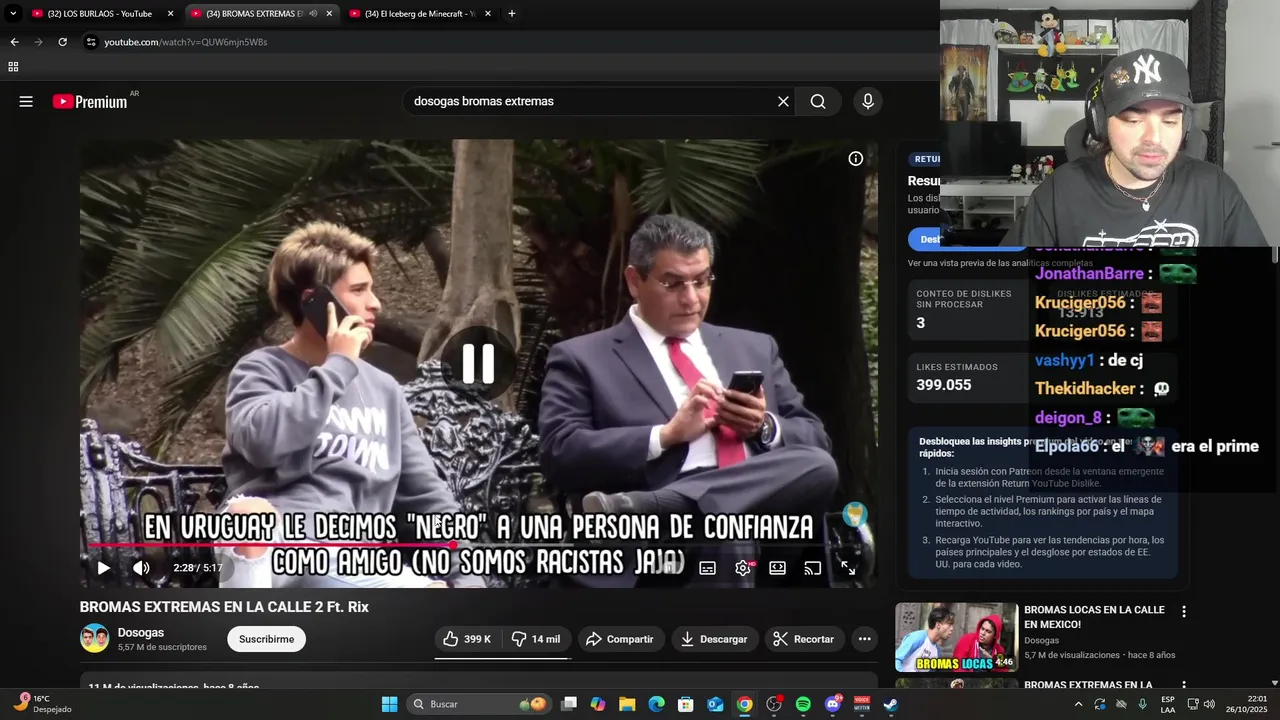Show hidden system tray icons
Image resolution: width=1280 pixels, height=720 pixels.
point(1078,704)
